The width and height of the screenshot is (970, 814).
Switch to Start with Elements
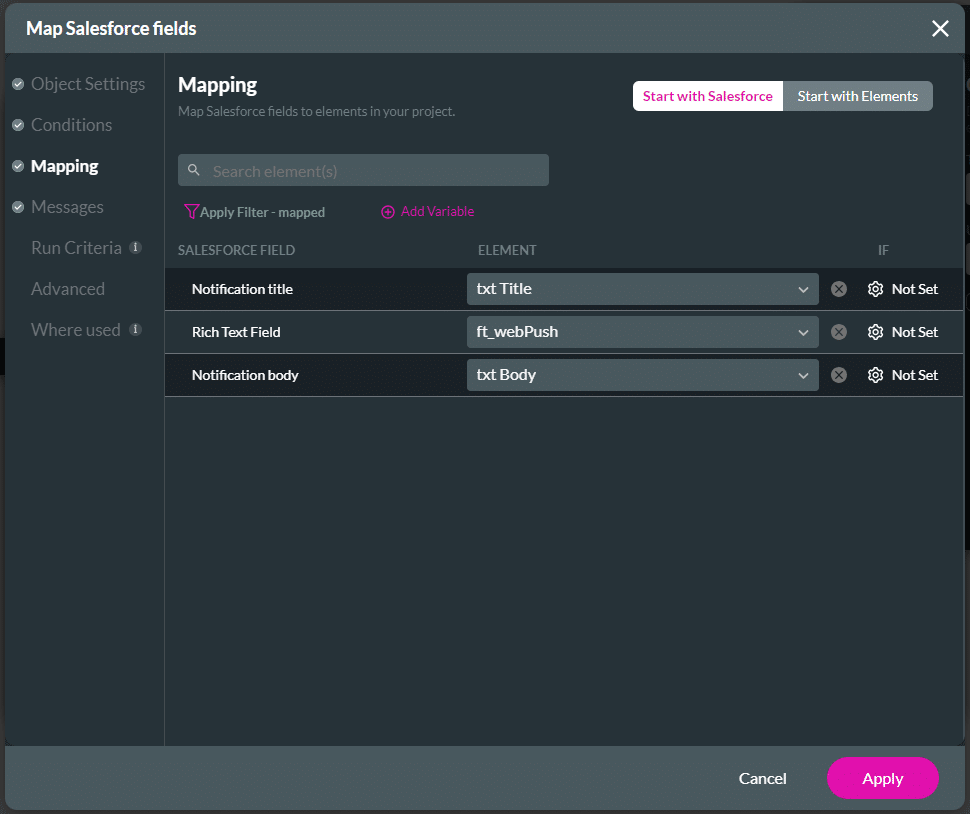[x=858, y=96]
